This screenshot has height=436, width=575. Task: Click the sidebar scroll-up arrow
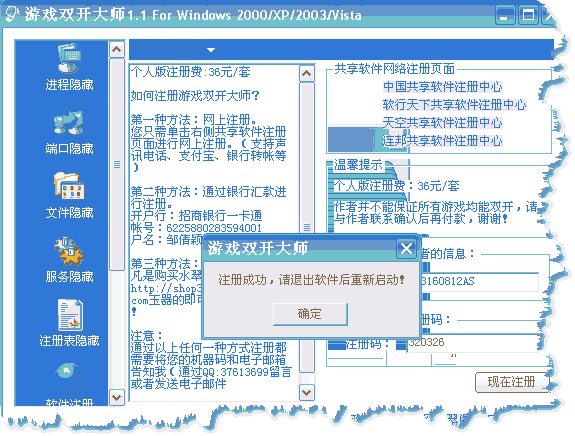click(x=117, y=49)
